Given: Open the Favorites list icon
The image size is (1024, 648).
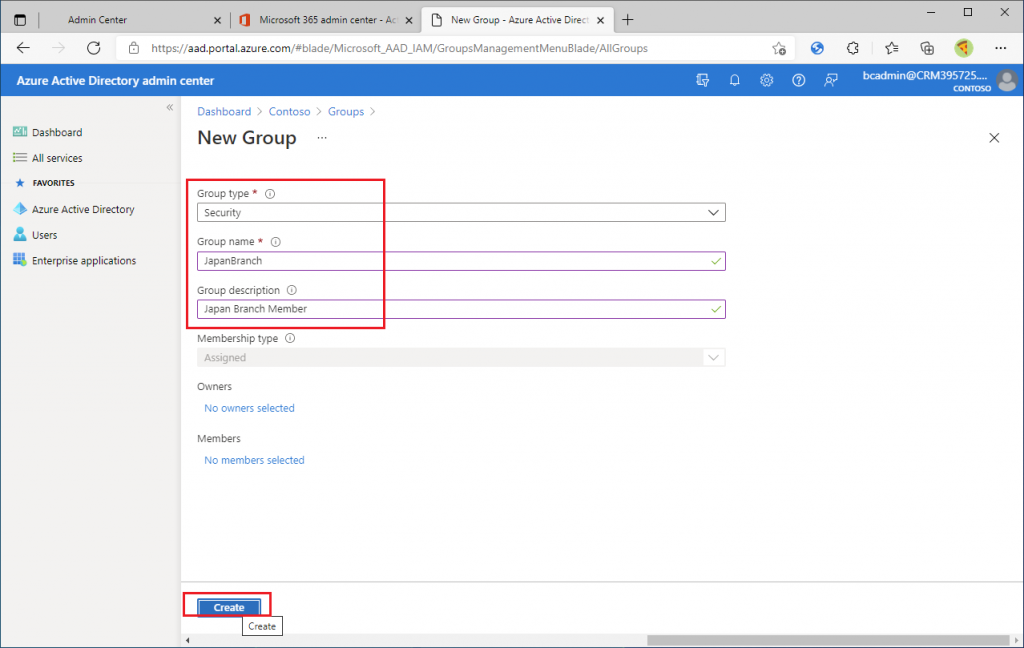Looking at the screenshot, I should pos(891,48).
